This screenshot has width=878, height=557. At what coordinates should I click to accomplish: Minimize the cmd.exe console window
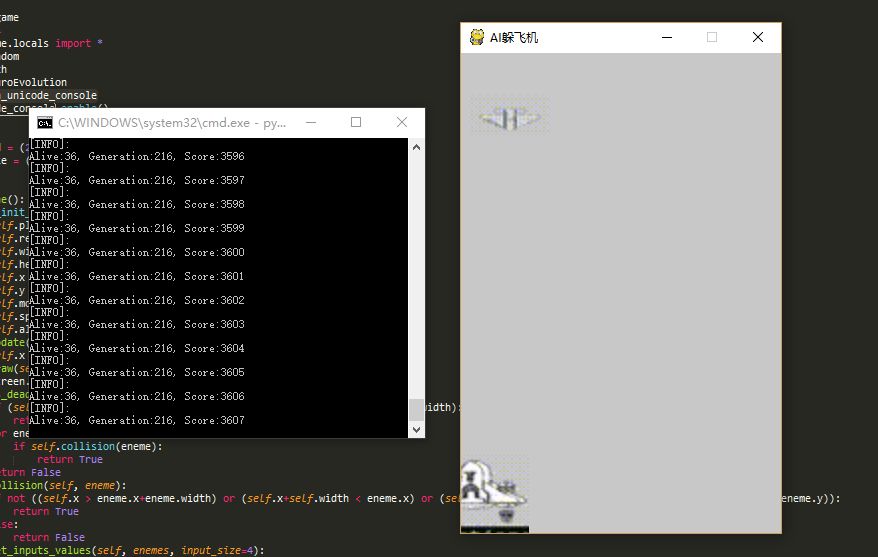click(x=311, y=122)
